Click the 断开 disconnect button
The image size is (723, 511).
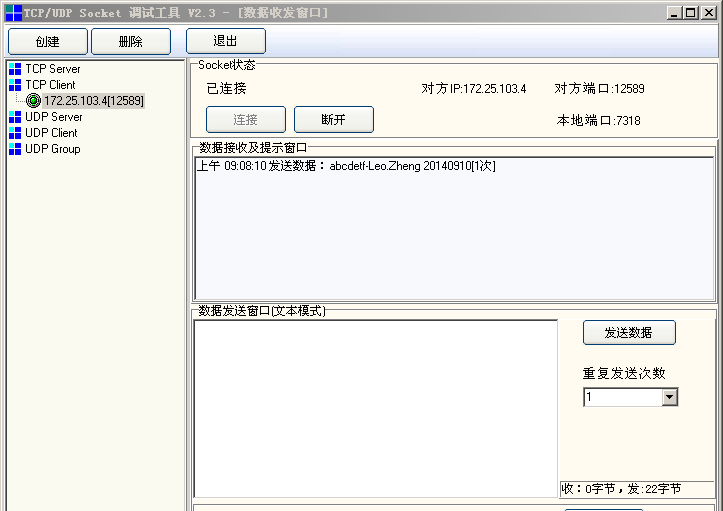point(334,119)
